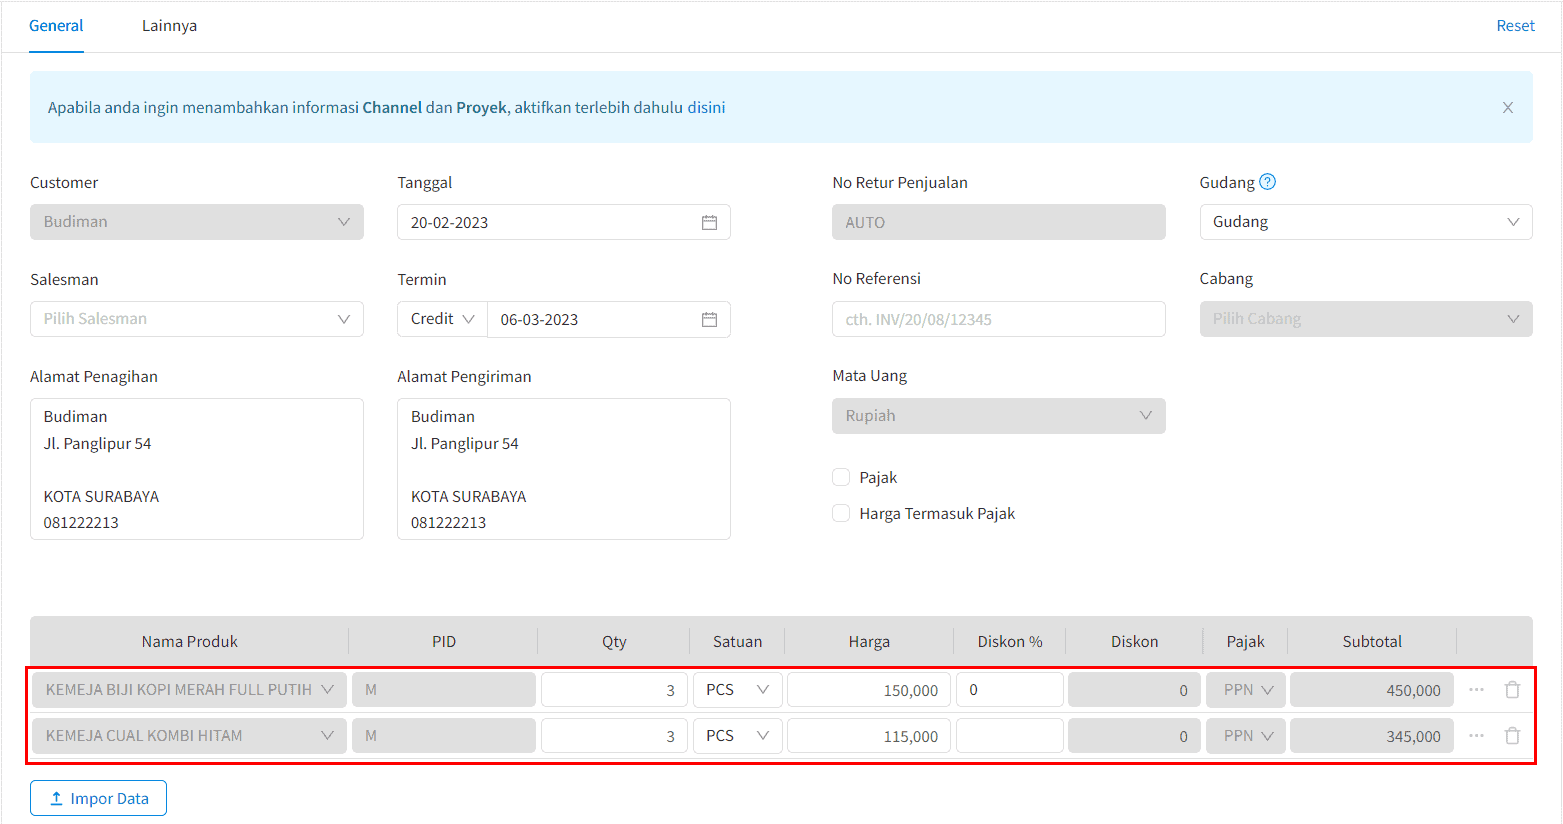Open the Termin due date calendar icon
Viewport: 1563px width, 824px height.
(709, 319)
